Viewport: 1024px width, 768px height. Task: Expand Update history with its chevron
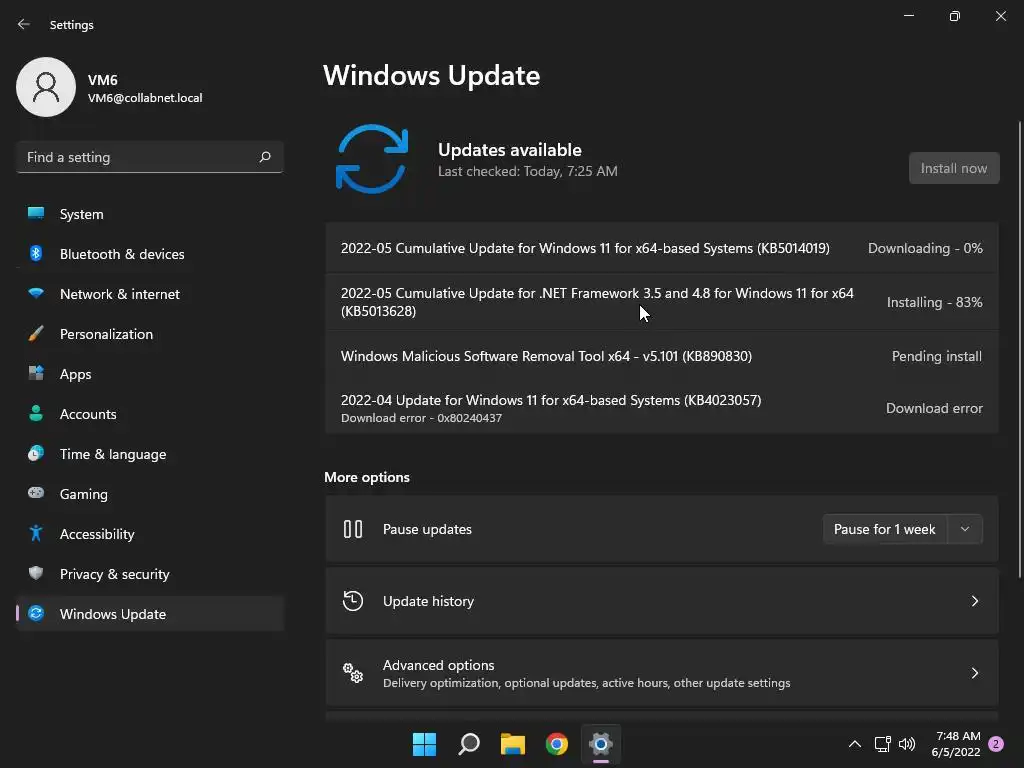(x=974, y=601)
